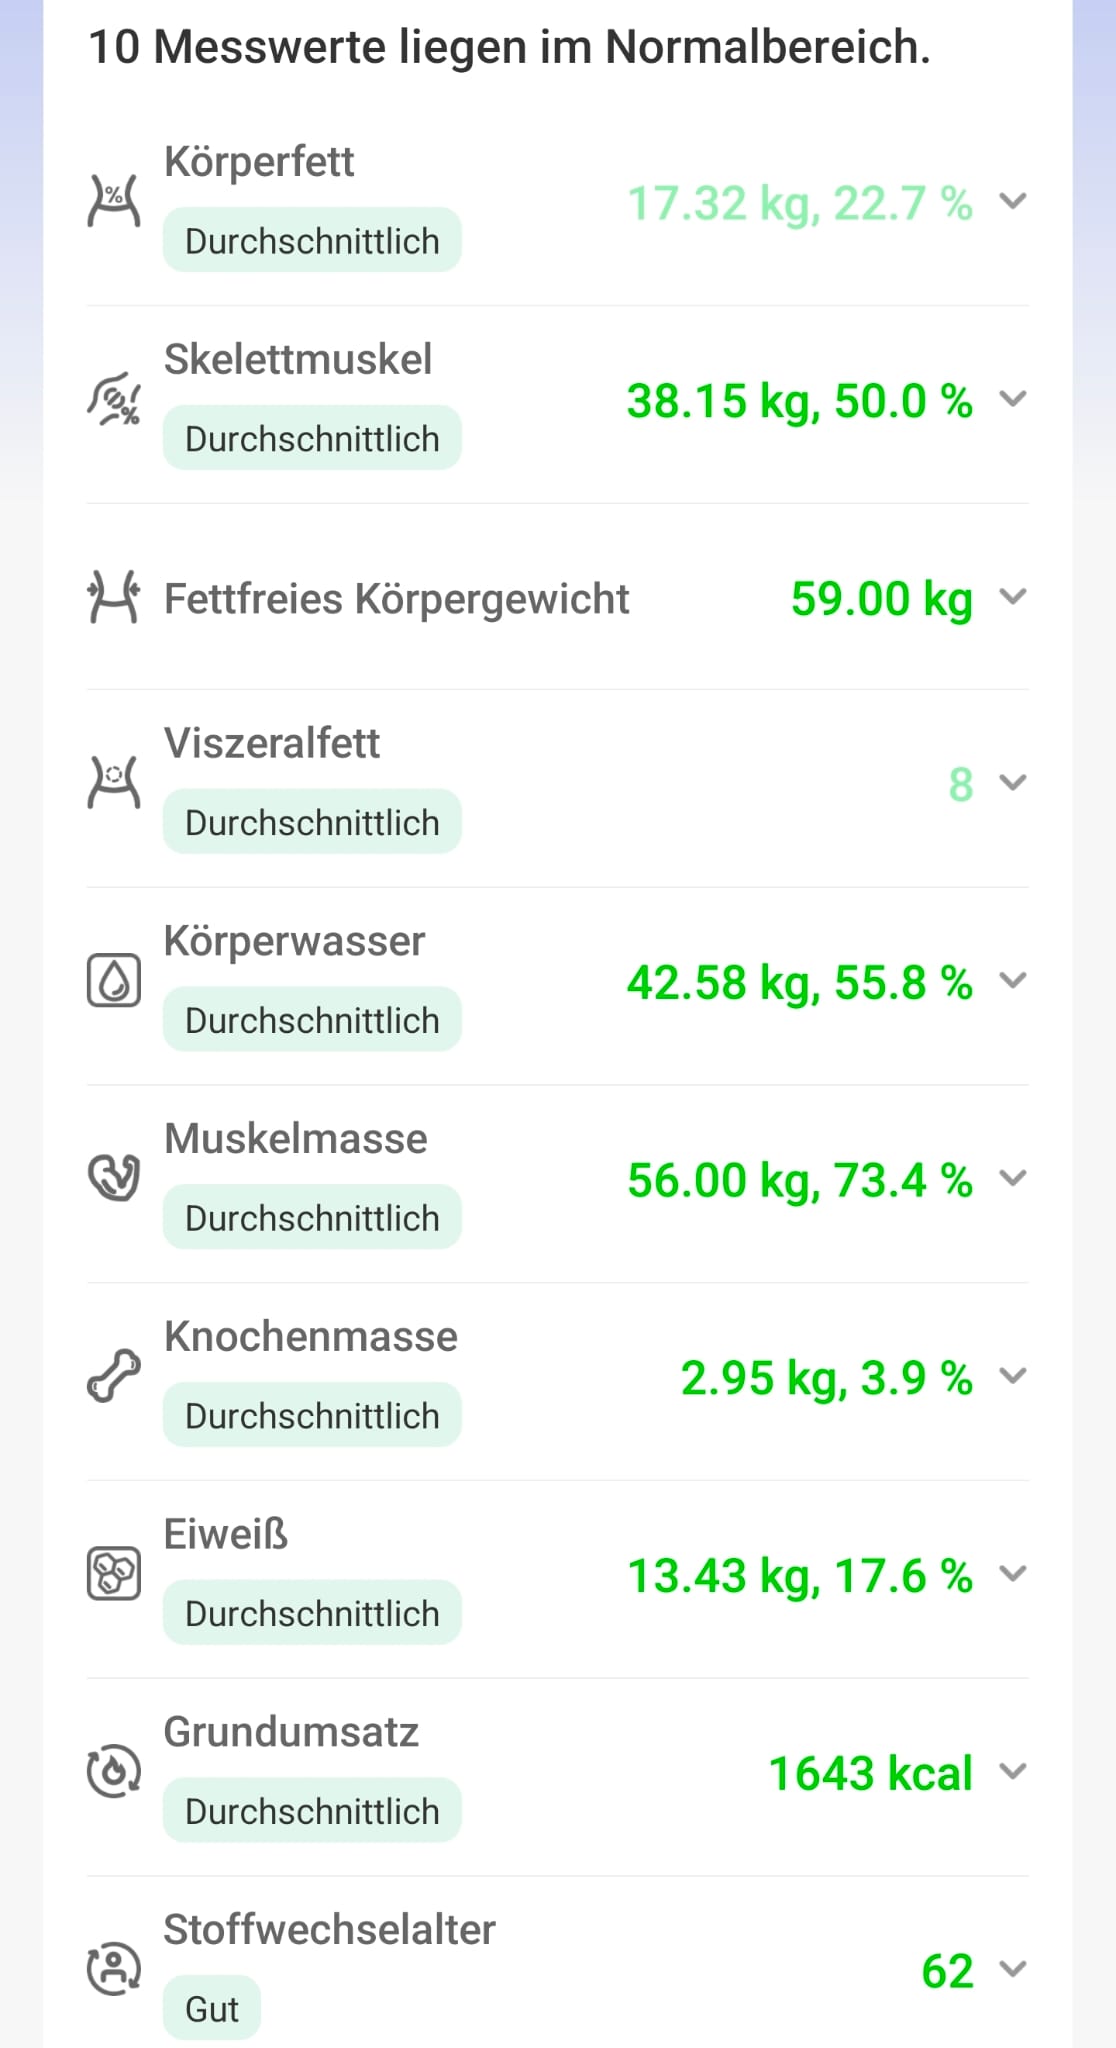The image size is (1116, 2048).
Task: Expand the Grundumsatz chevron
Action: click(x=1013, y=1771)
